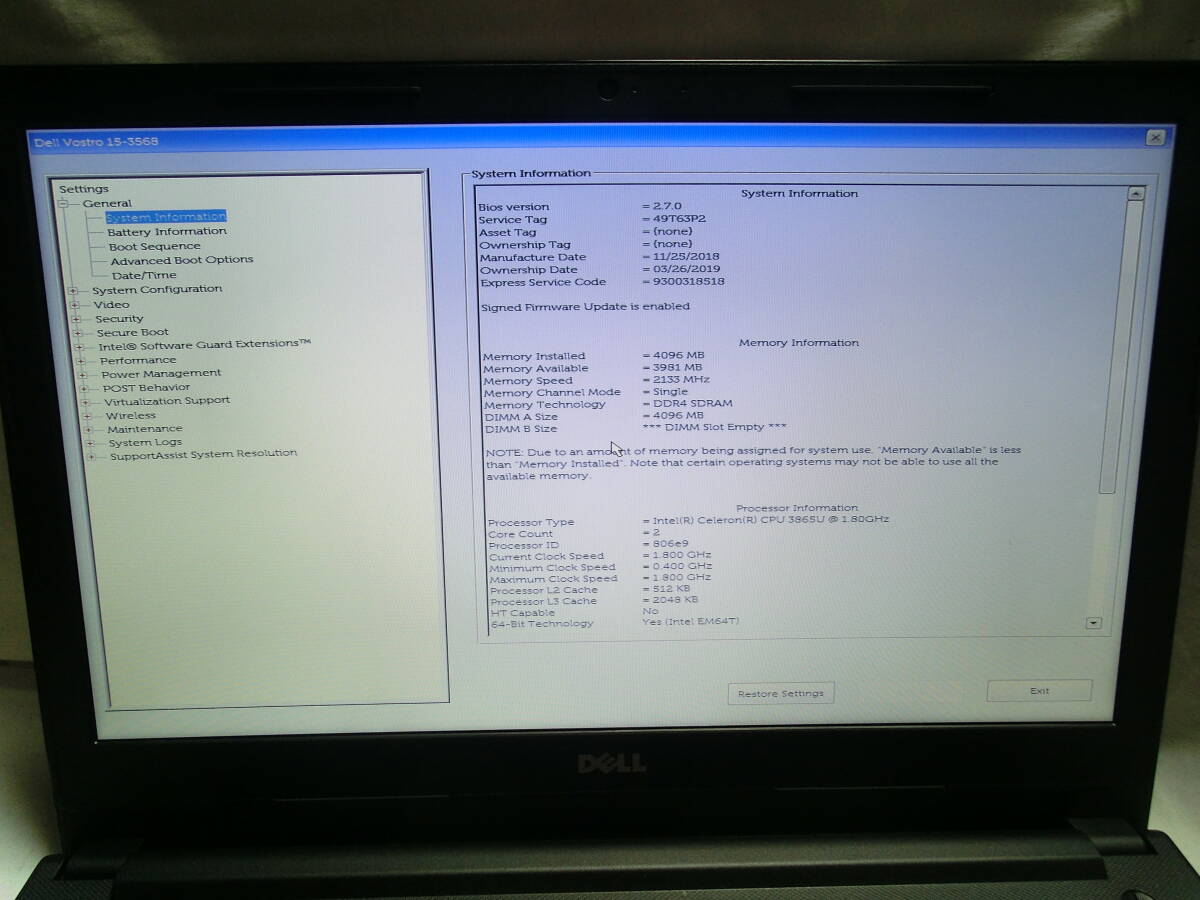Viewport: 1200px width, 900px height.
Task: Click the Processor Information heading
Action: (797, 508)
